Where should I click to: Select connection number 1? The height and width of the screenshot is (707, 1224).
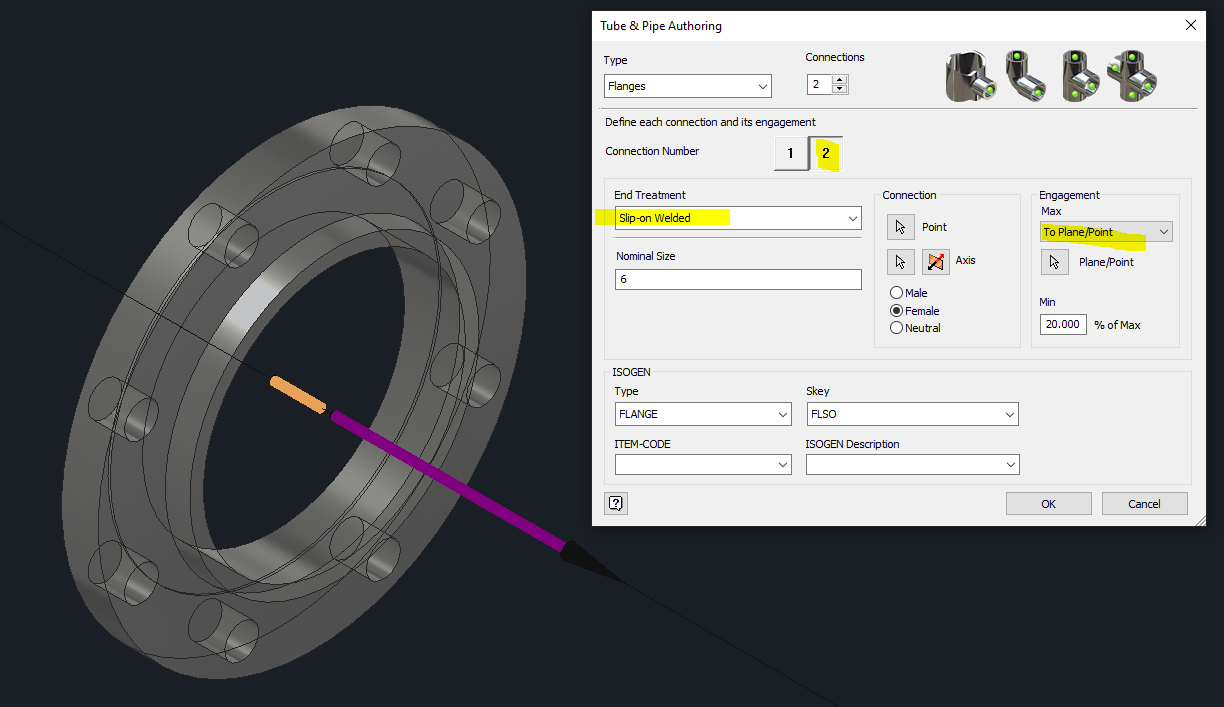pyautogui.click(x=790, y=154)
